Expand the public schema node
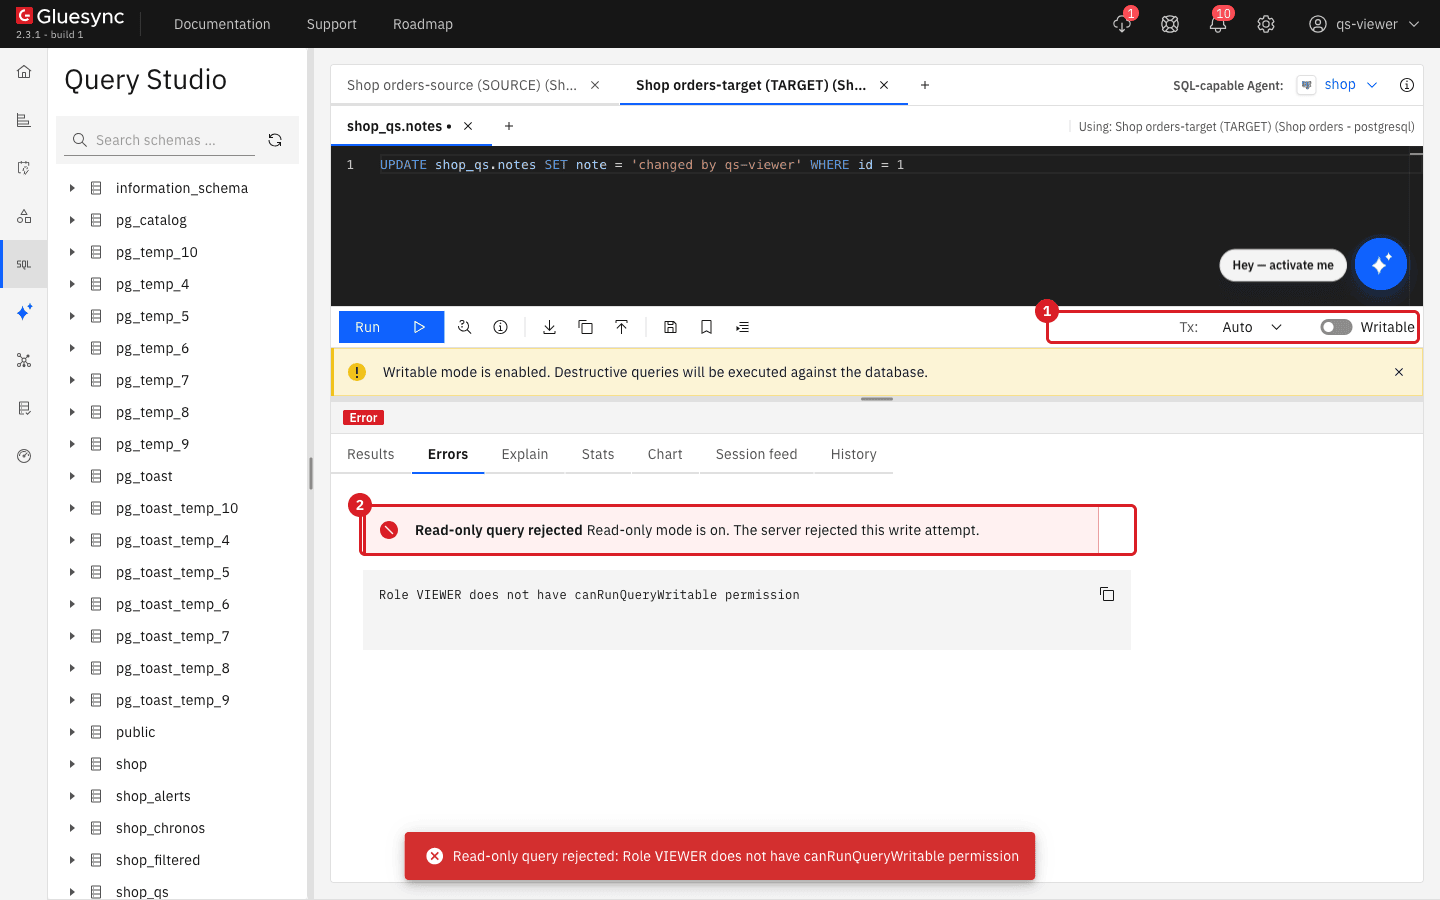Screen dimensions: 1440x900 (x=72, y=732)
